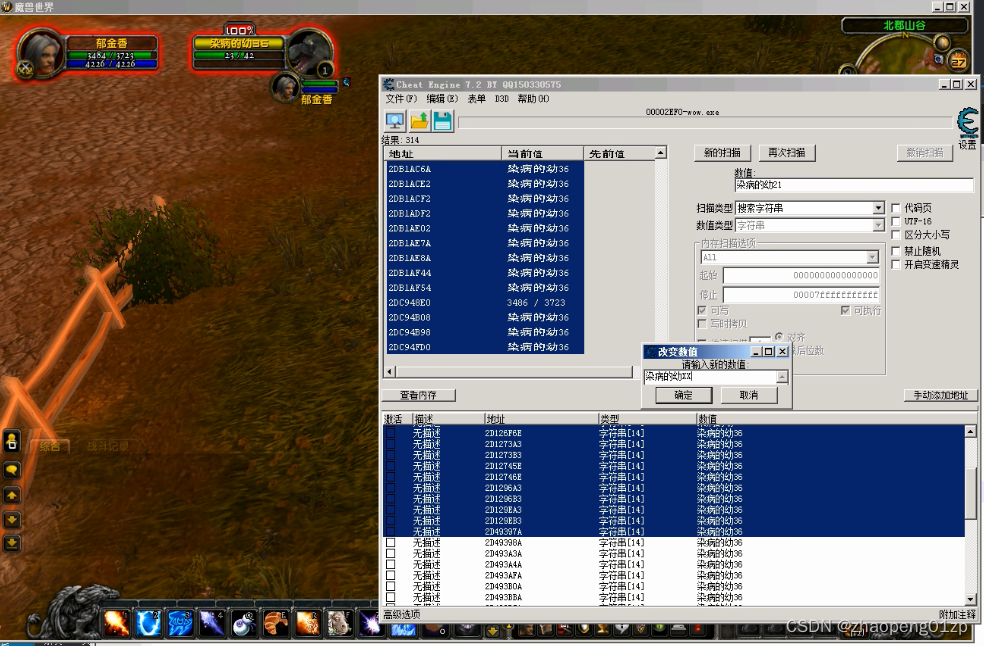The width and height of the screenshot is (984, 646).
Task: Click the 新的扫描 button
Action: coord(722,153)
